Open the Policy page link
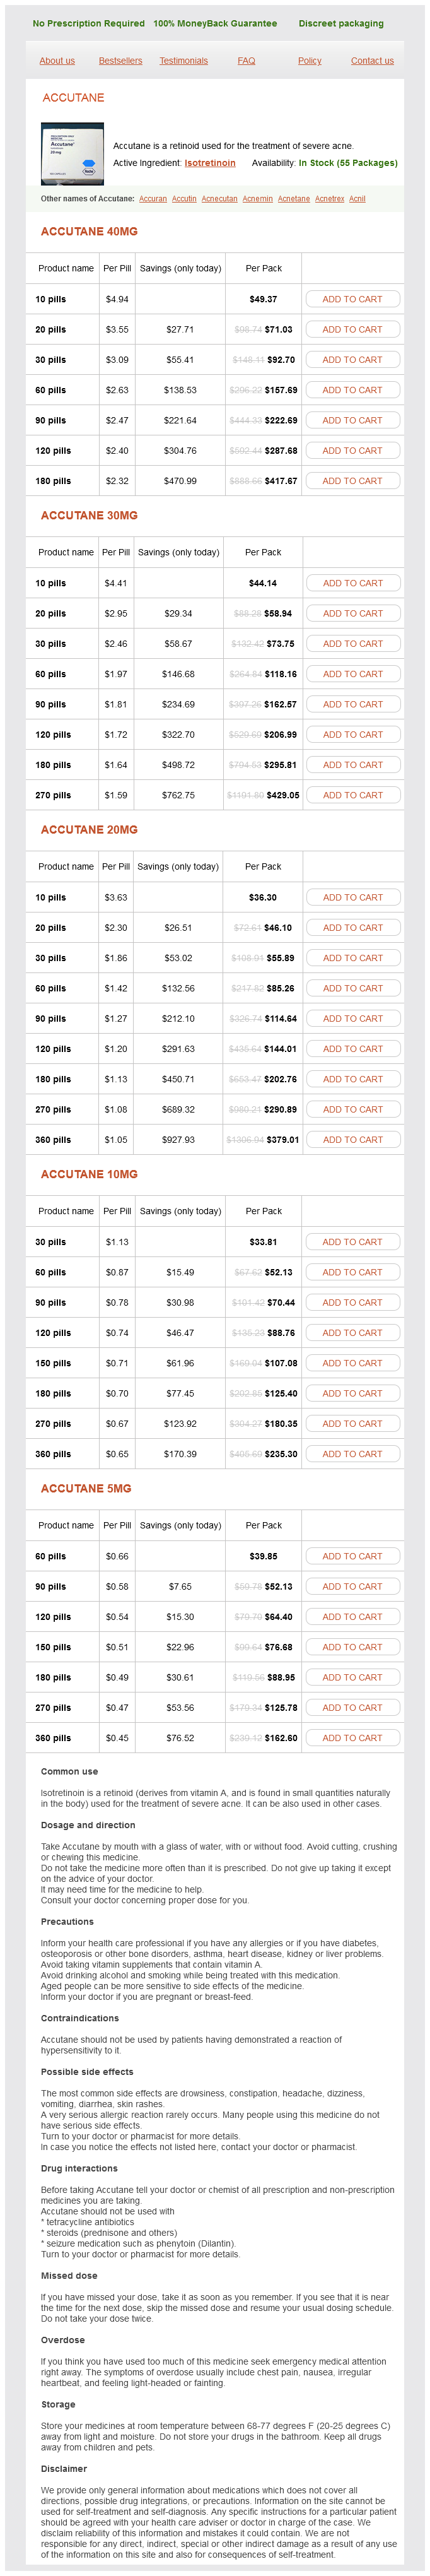 click(310, 61)
